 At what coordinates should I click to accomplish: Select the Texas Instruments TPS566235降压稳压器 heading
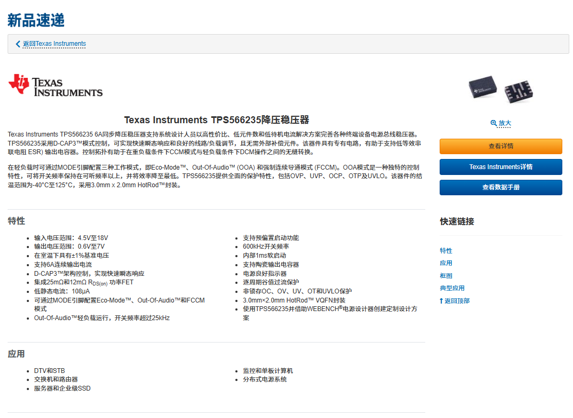pyautogui.click(x=216, y=120)
